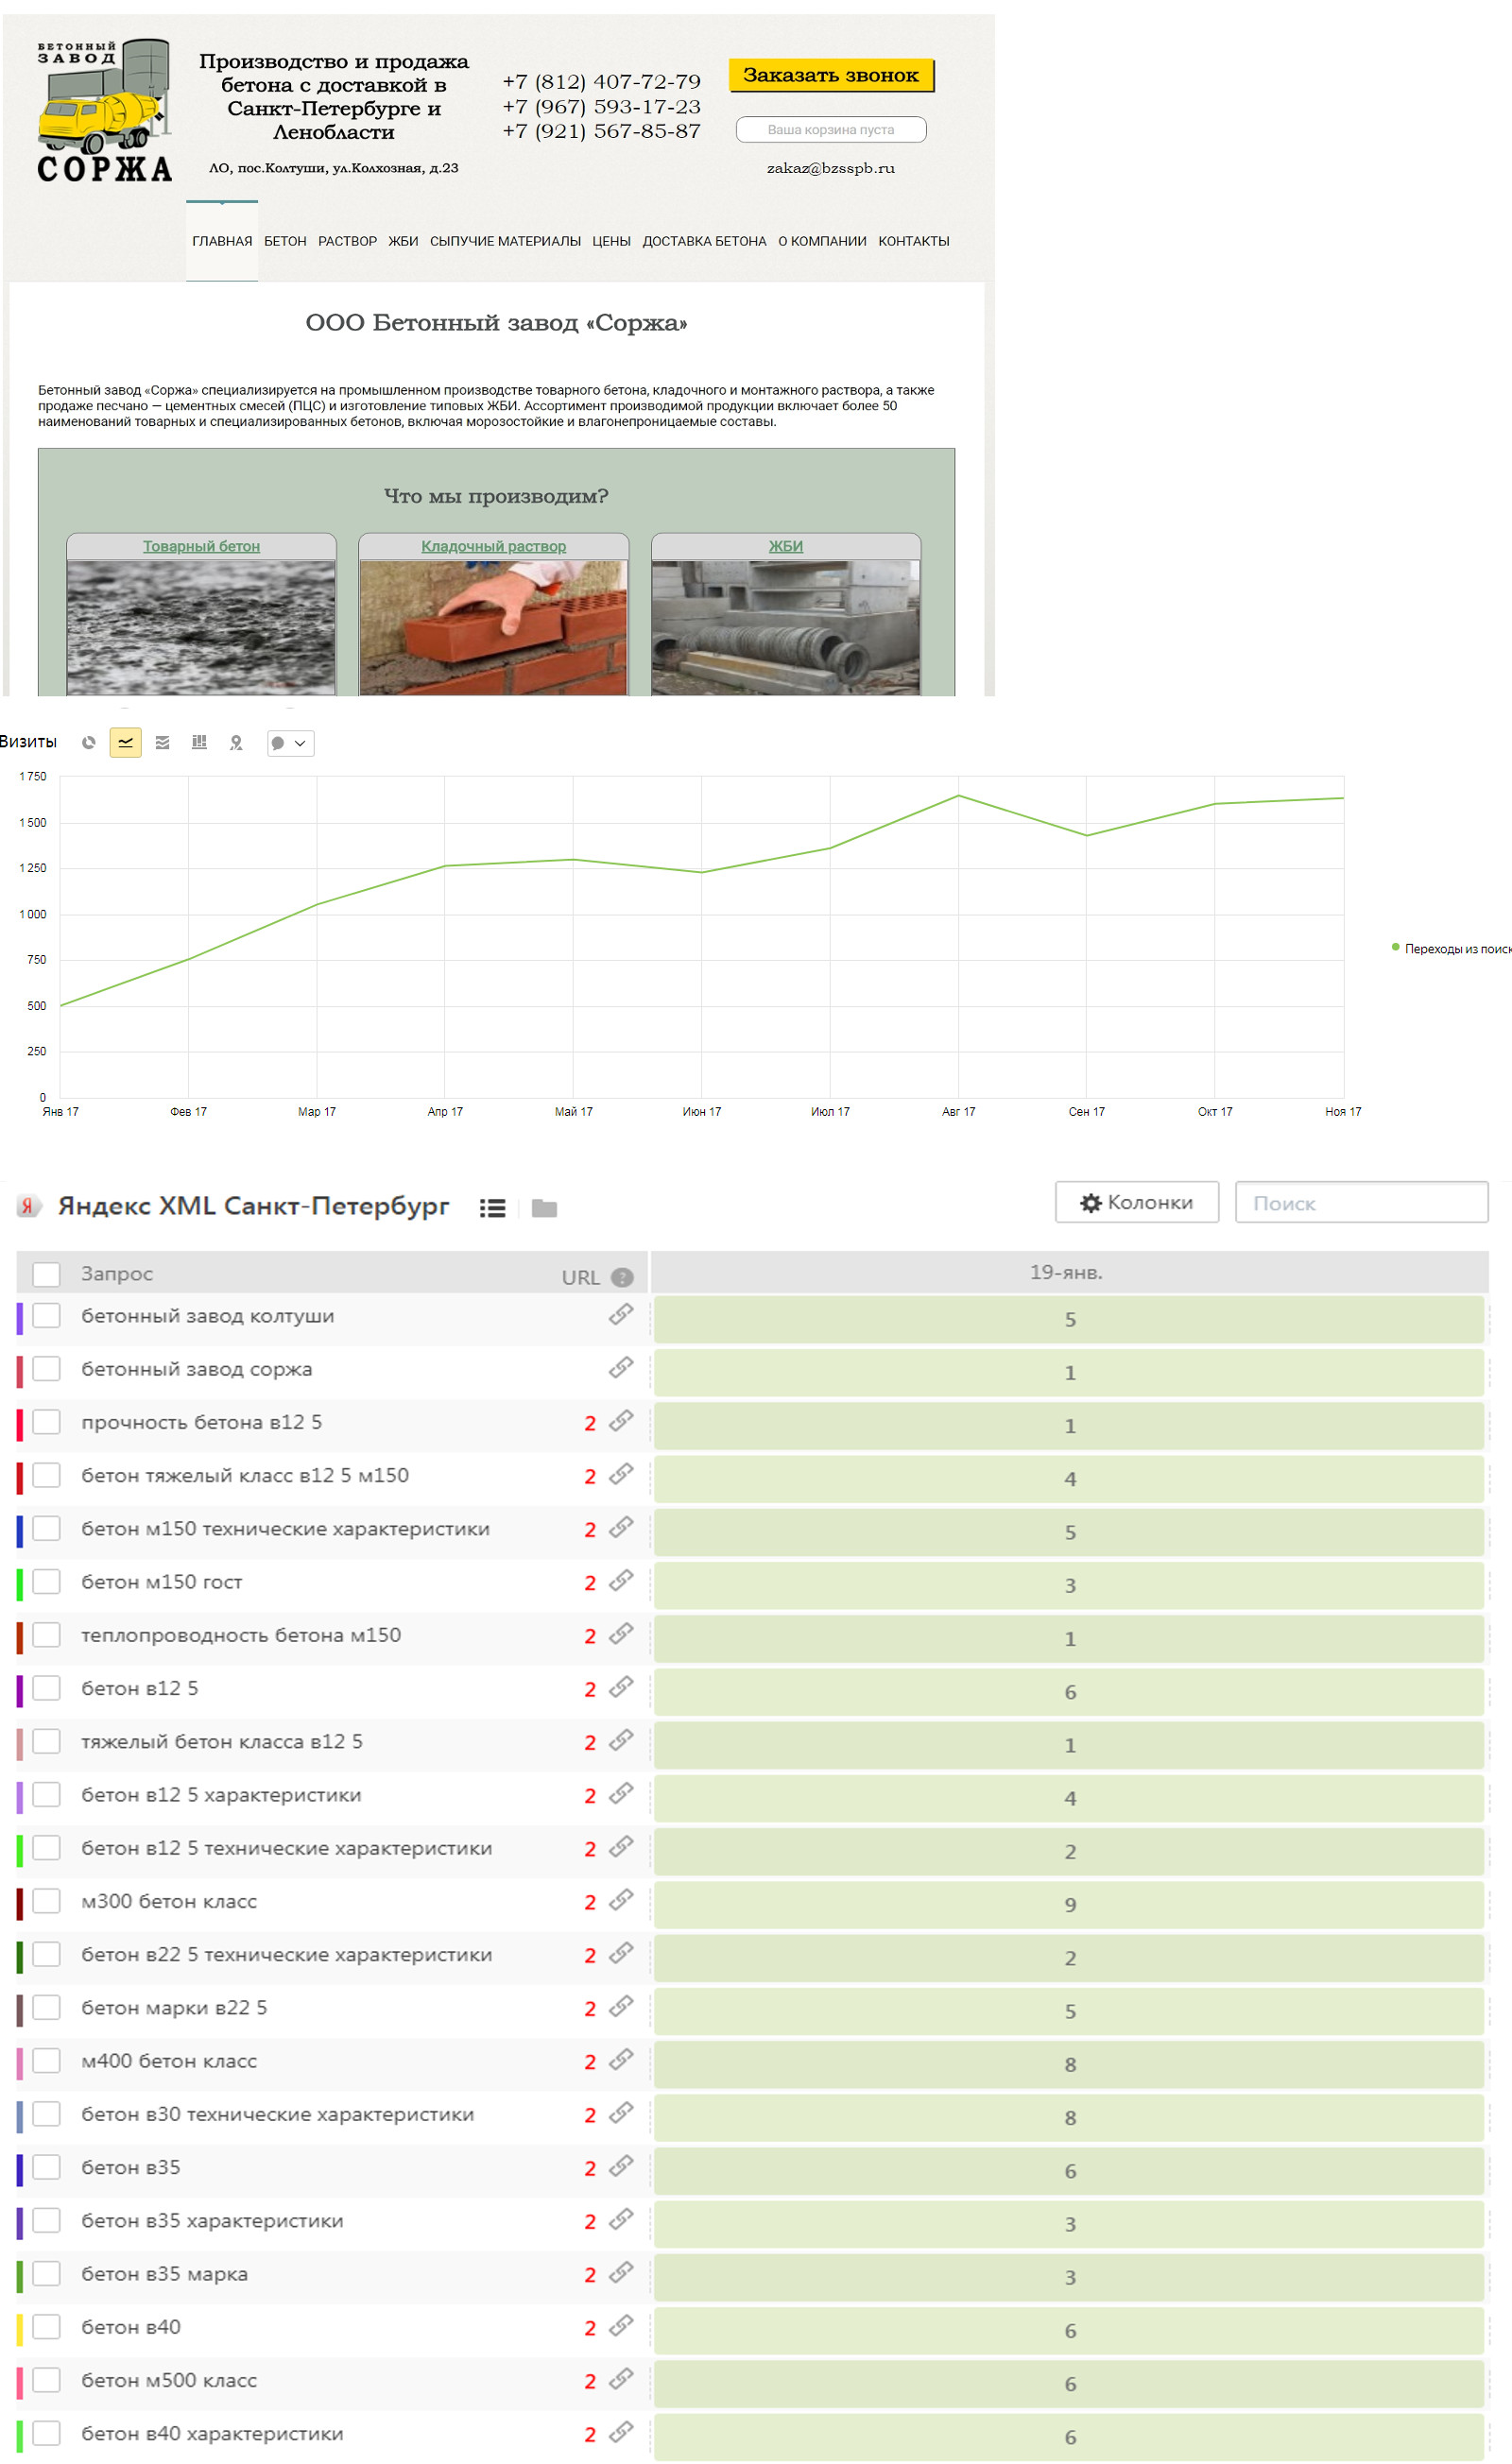
Task: Open the СЫПУЧИЕ МАТЕРИАЛЫ menu item
Action: coord(505,241)
